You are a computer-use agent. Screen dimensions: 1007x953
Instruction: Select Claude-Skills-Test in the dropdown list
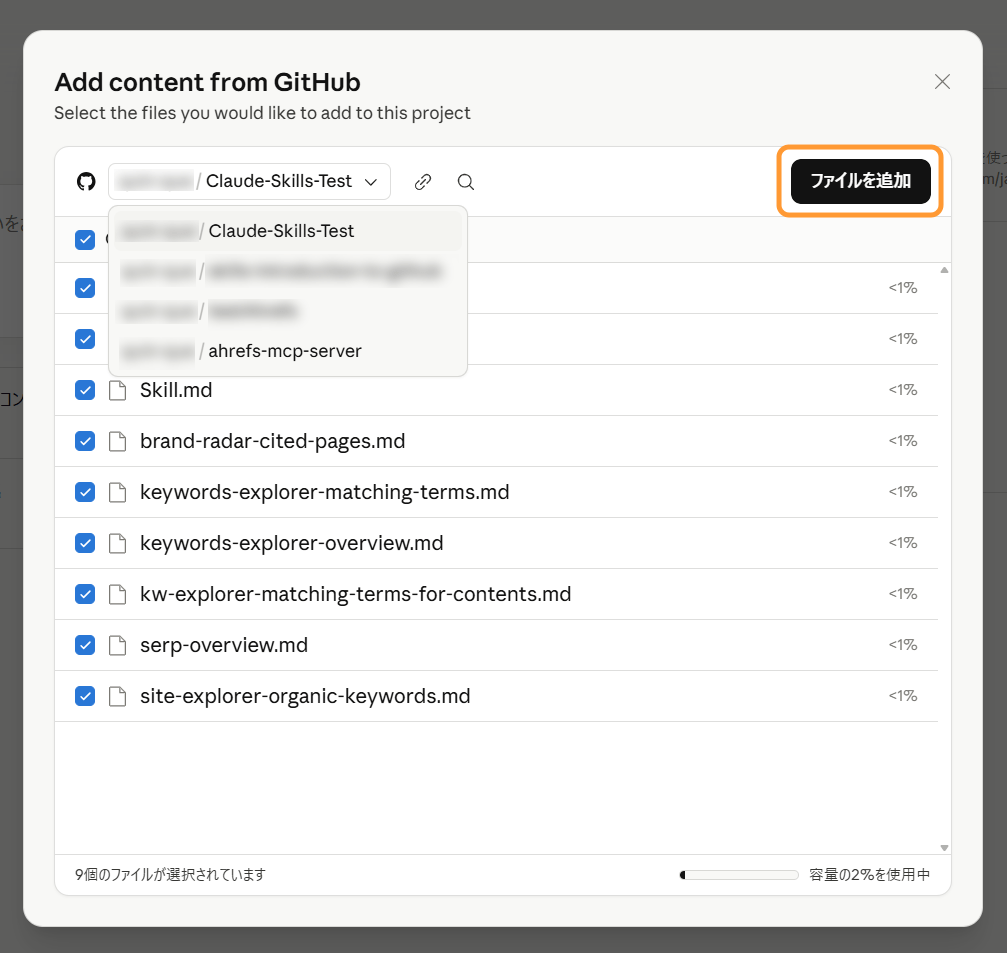click(x=282, y=231)
